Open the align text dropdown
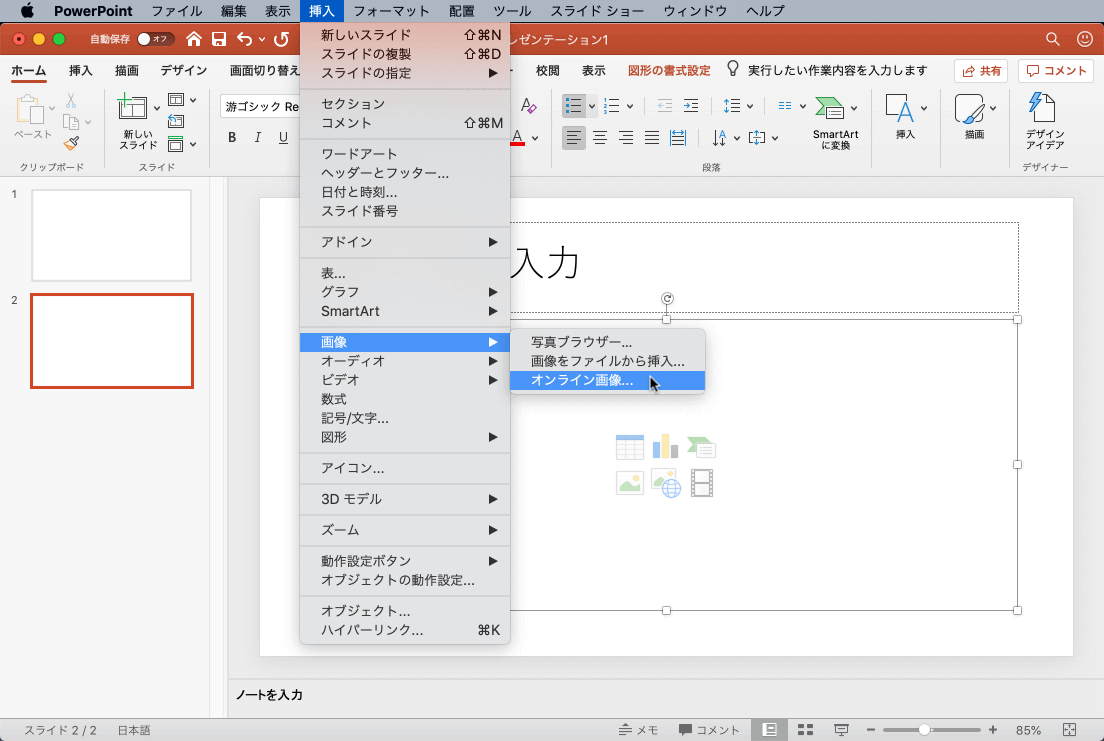The width and height of the screenshot is (1104, 741). tap(764, 137)
